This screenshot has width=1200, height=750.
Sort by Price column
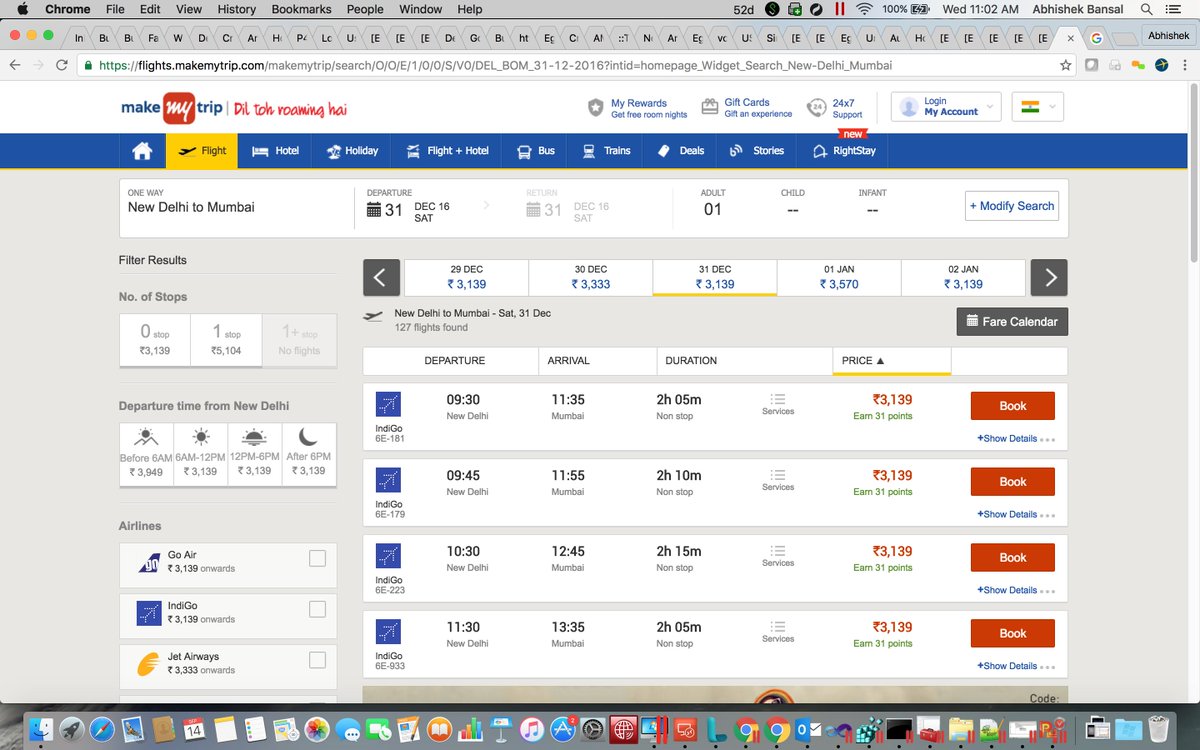click(x=891, y=360)
